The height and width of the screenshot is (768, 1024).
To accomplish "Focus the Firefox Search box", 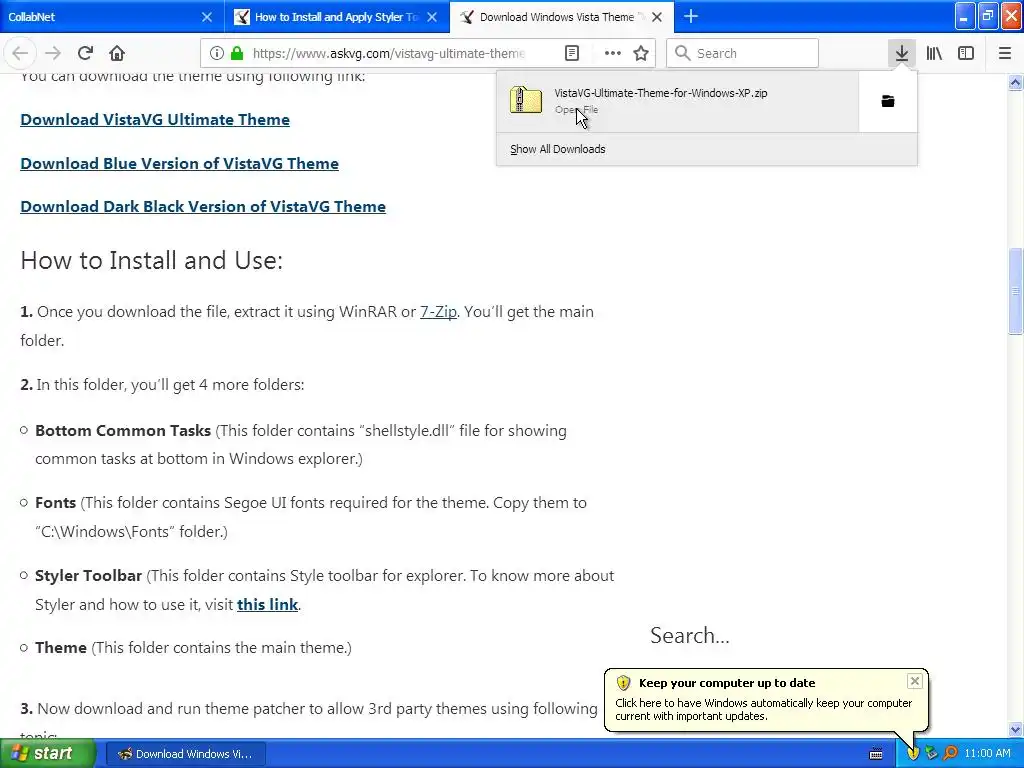I will coord(743,53).
